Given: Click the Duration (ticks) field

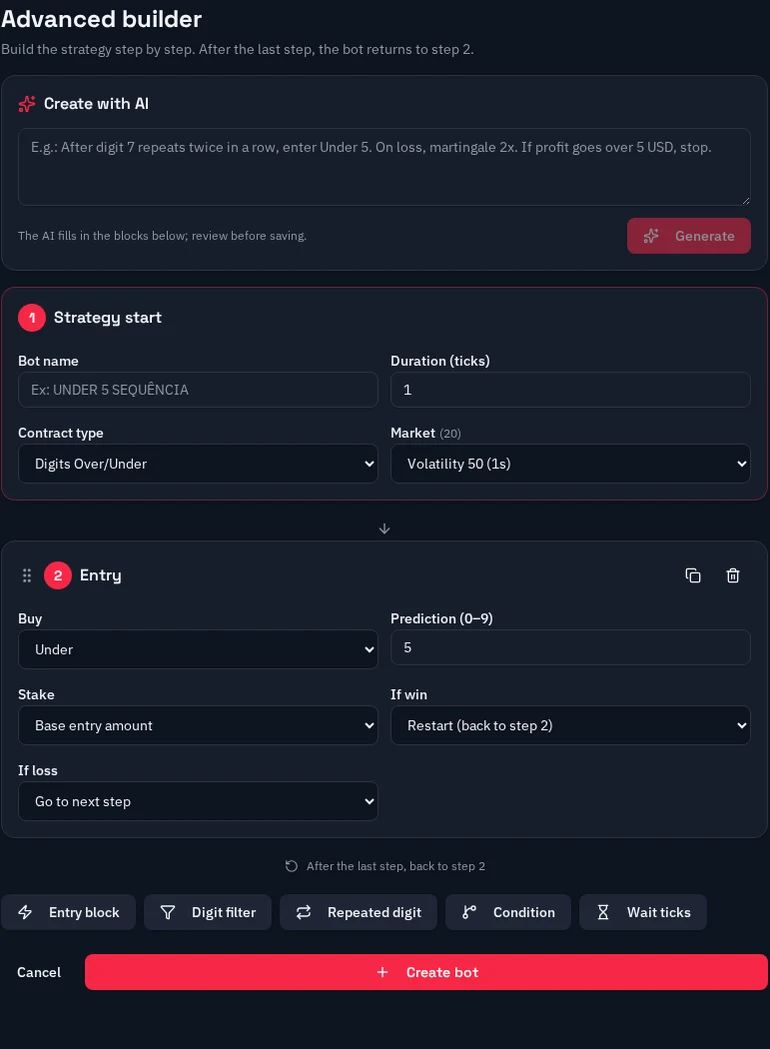Looking at the screenshot, I should tap(571, 390).
